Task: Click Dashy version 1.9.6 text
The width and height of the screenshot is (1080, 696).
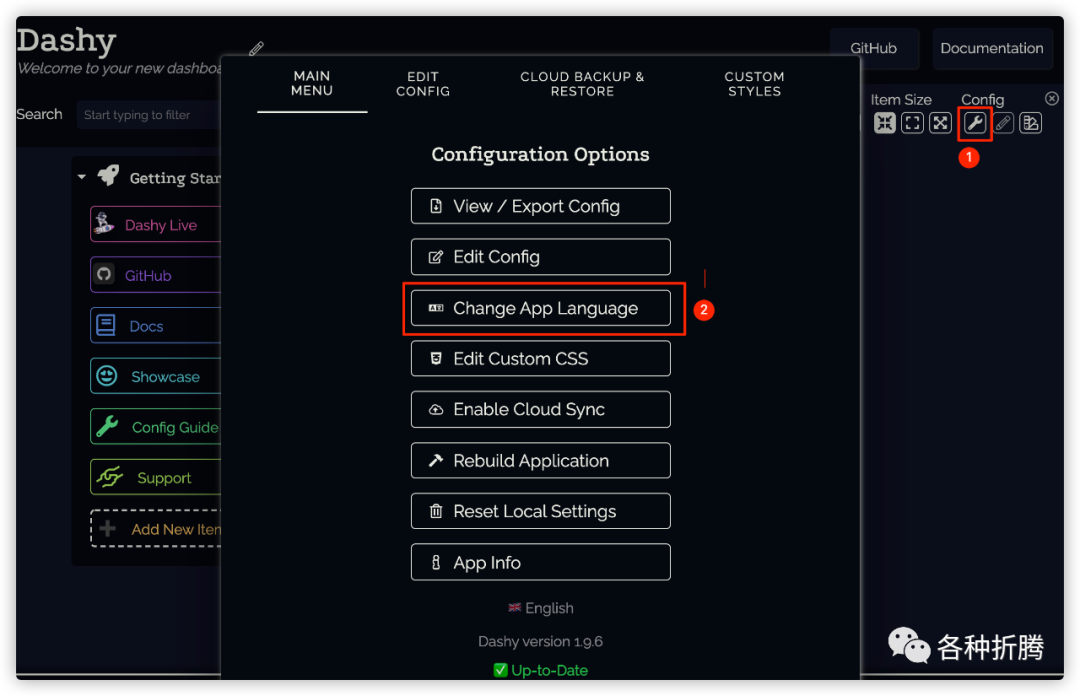Action: tap(541, 642)
